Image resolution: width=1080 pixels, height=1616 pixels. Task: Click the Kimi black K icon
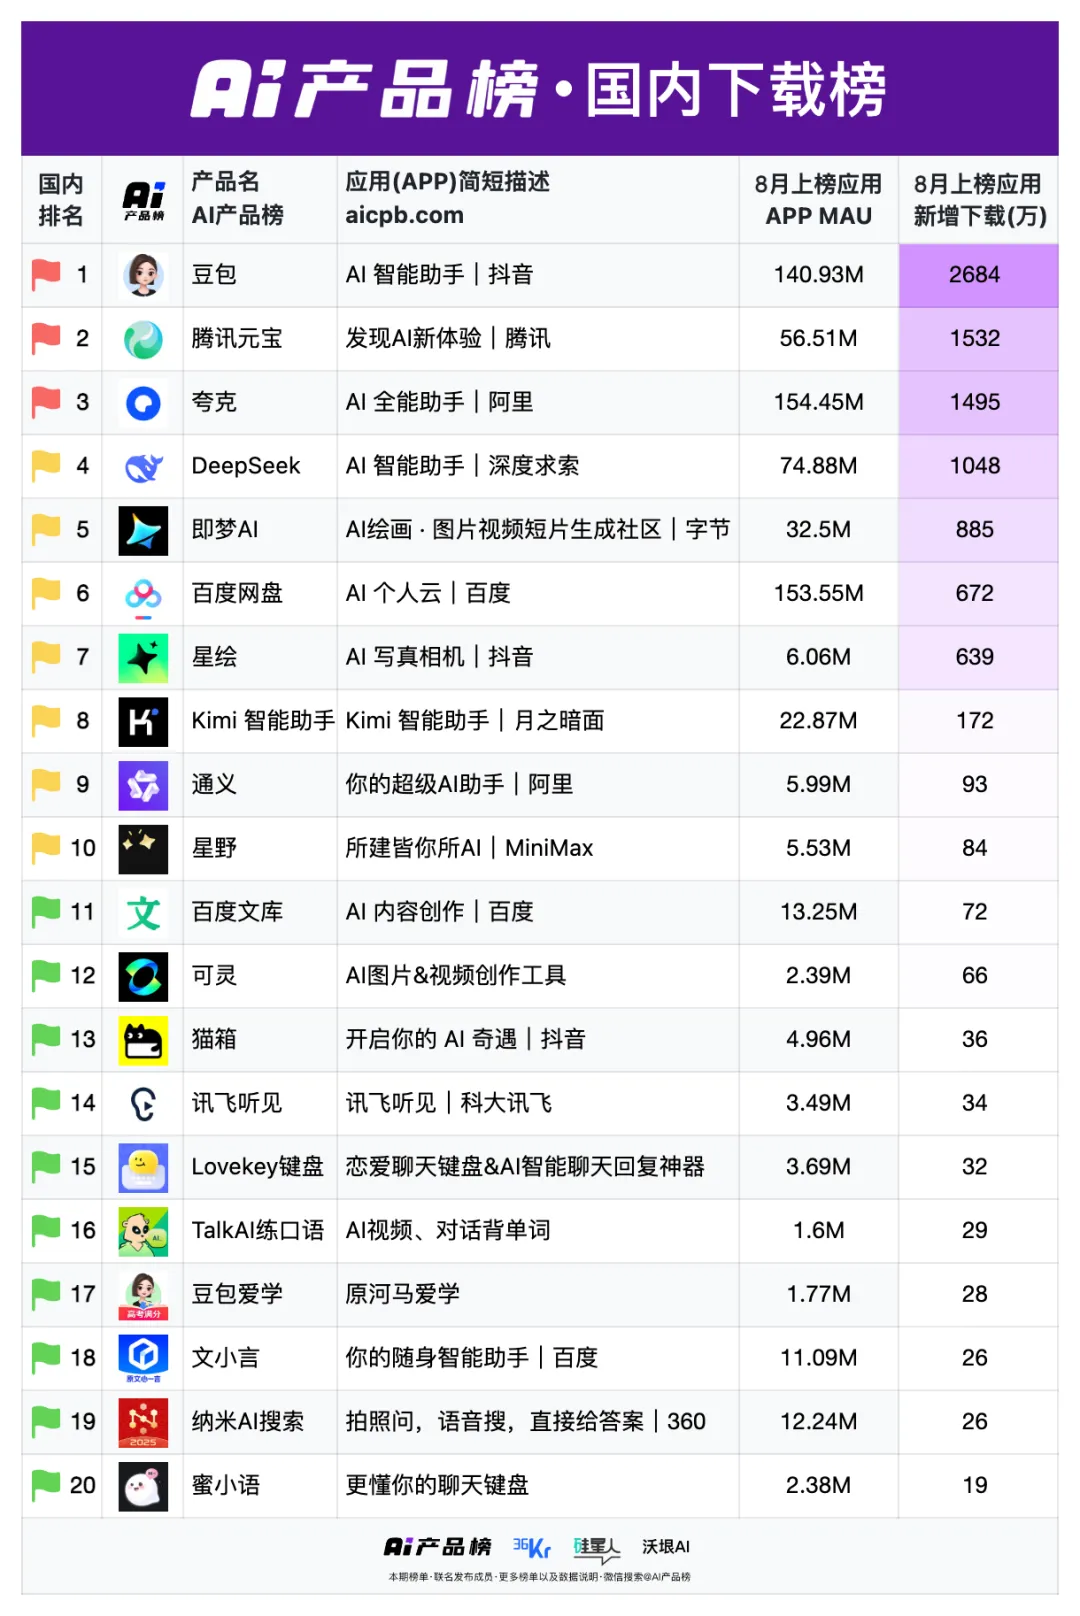(143, 721)
